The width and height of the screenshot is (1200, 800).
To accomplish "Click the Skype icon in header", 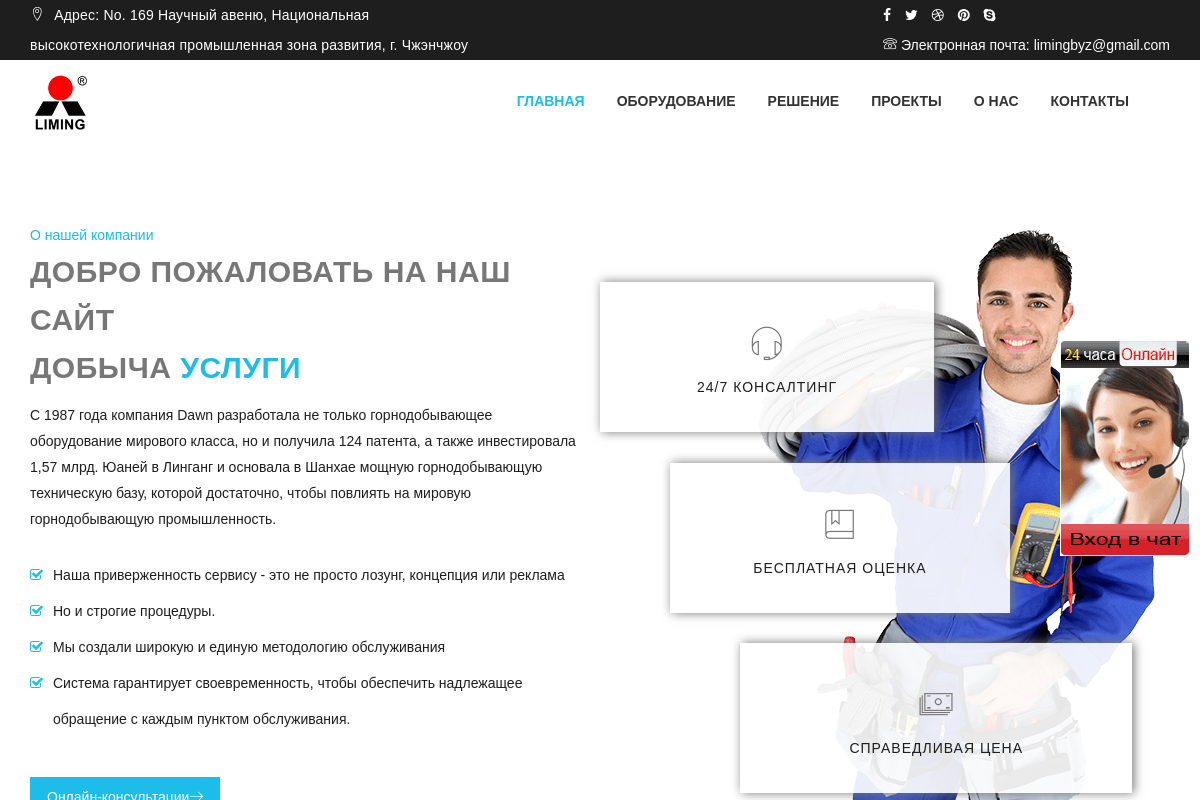I will point(989,15).
